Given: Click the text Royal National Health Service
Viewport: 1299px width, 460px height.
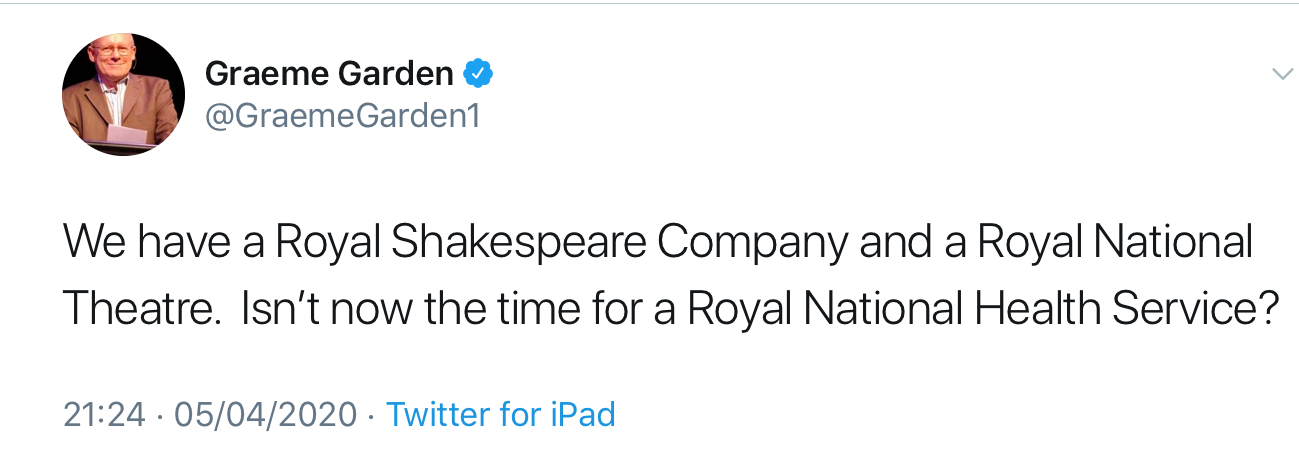Looking at the screenshot, I should [x=983, y=310].
